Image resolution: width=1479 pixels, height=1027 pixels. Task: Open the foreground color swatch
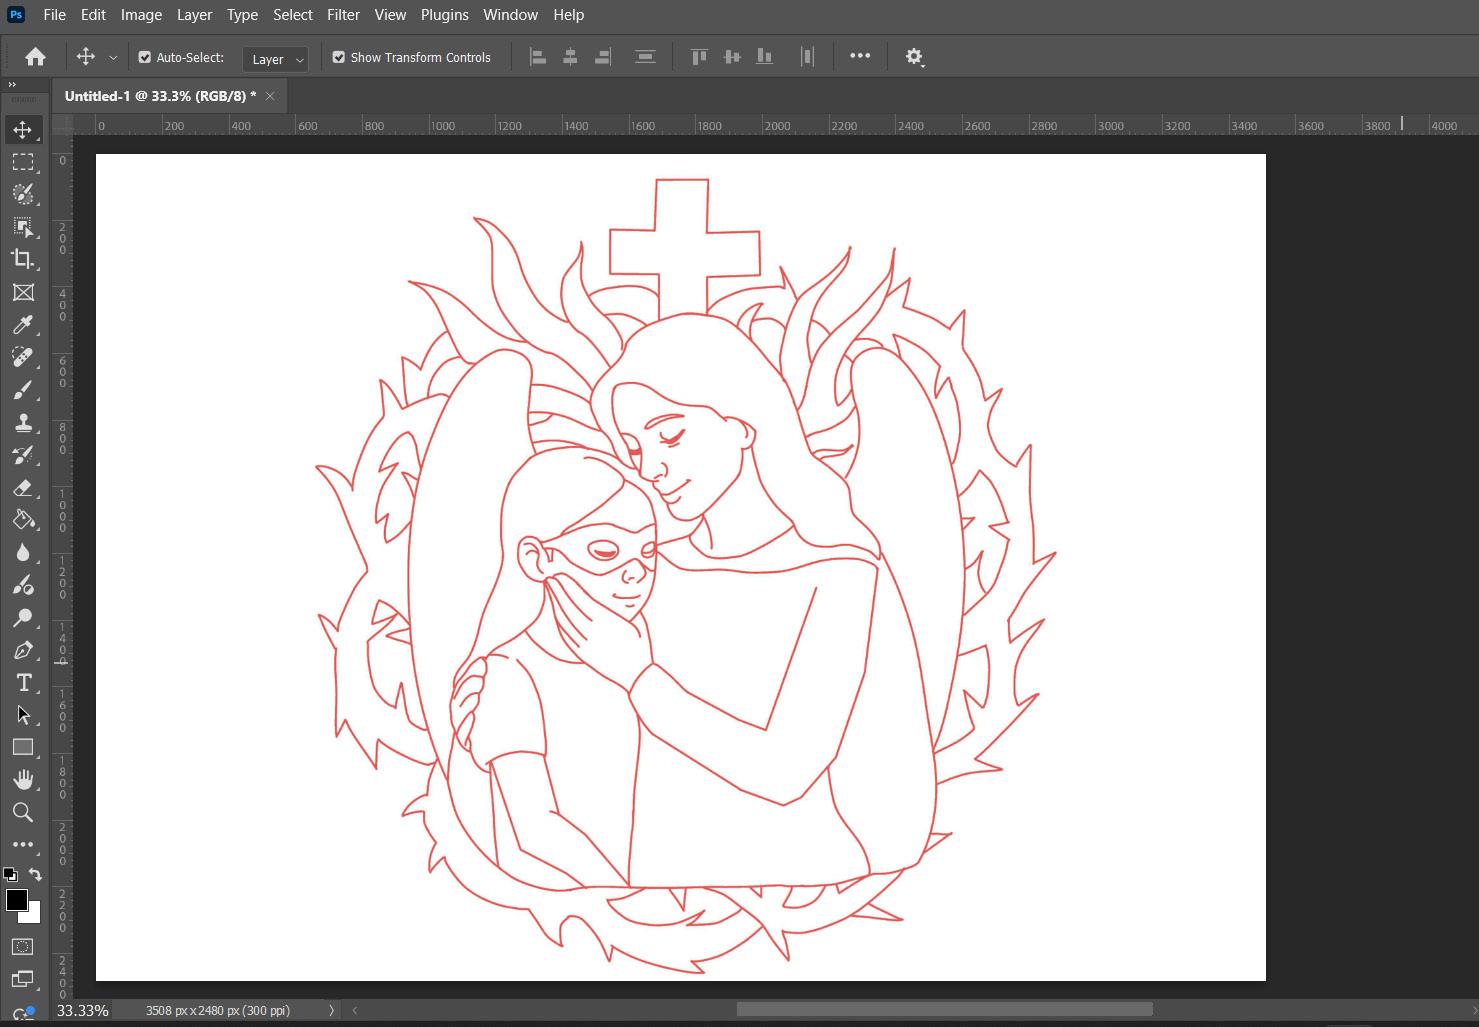(x=16, y=900)
